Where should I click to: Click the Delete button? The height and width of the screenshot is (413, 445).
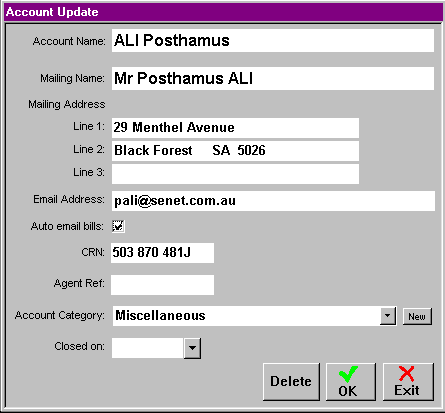pyautogui.click(x=291, y=382)
